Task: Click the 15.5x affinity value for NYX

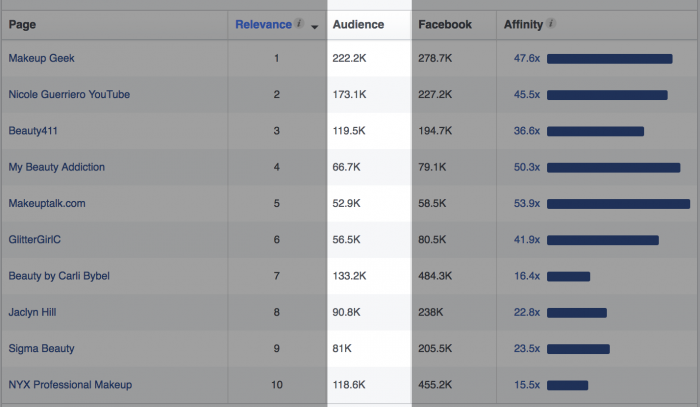Action: tap(527, 385)
